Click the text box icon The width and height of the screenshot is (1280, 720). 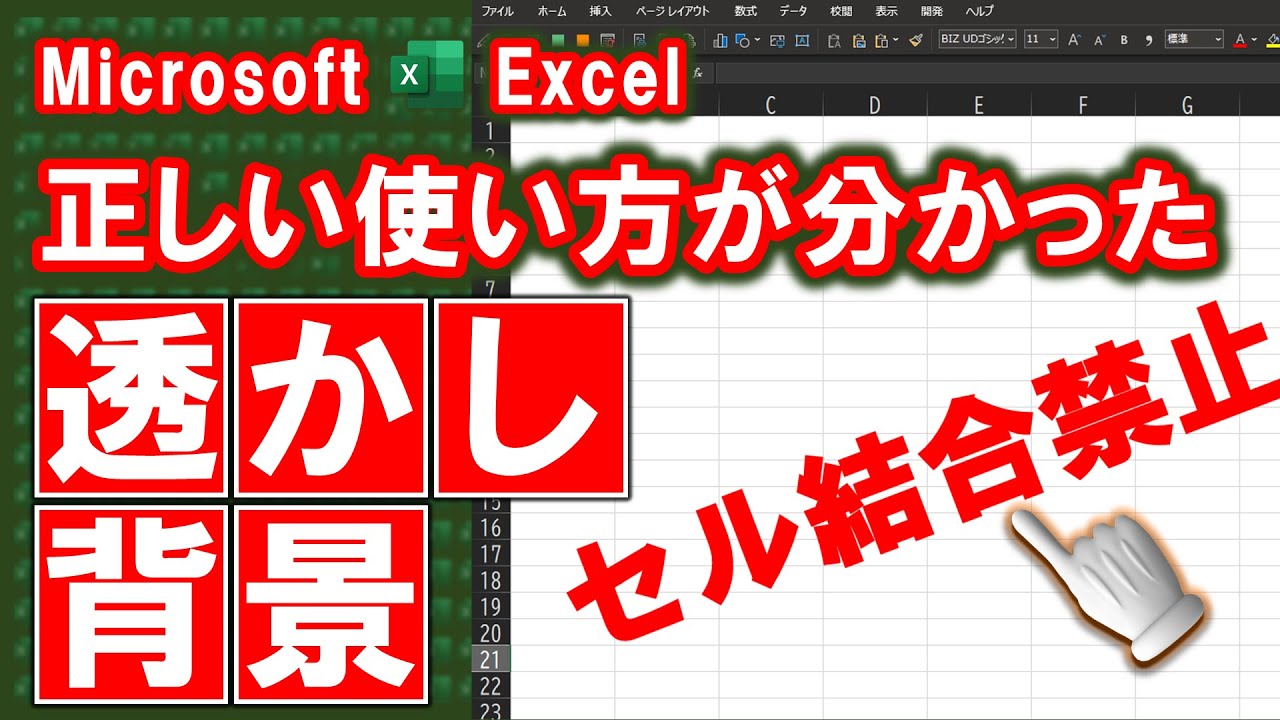[802, 40]
